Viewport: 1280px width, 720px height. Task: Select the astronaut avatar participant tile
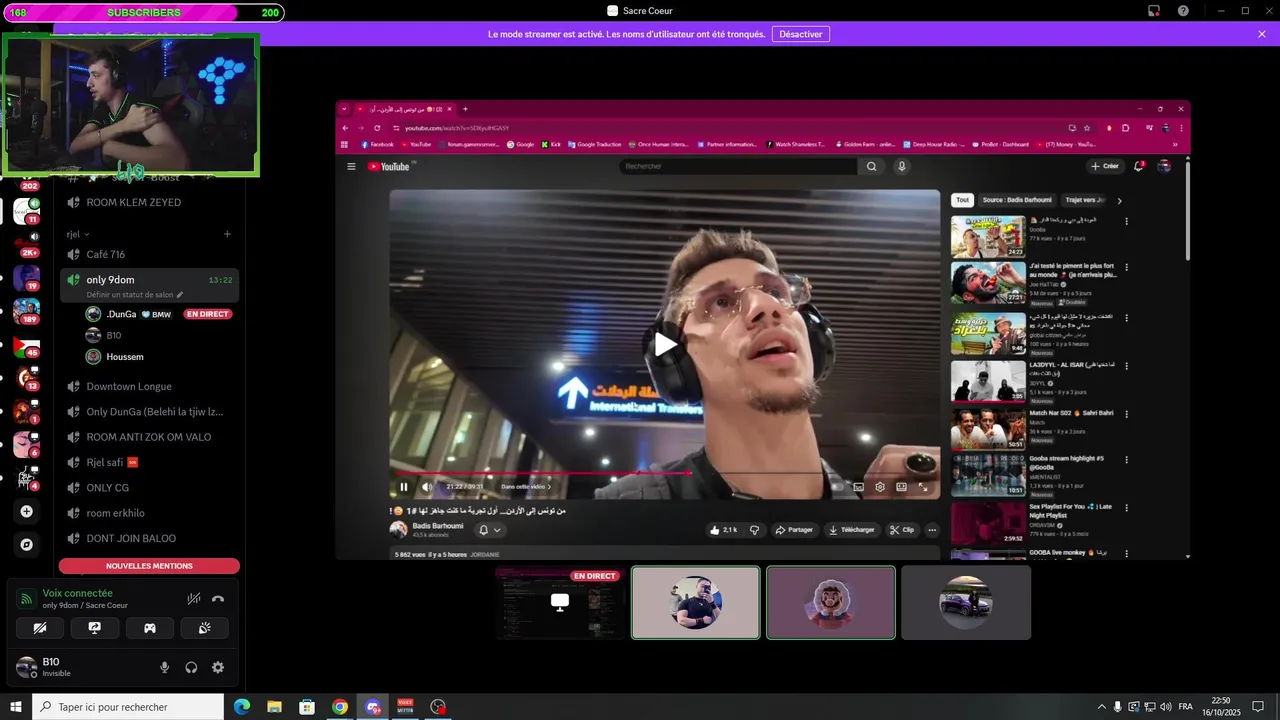click(x=831, y=602)
